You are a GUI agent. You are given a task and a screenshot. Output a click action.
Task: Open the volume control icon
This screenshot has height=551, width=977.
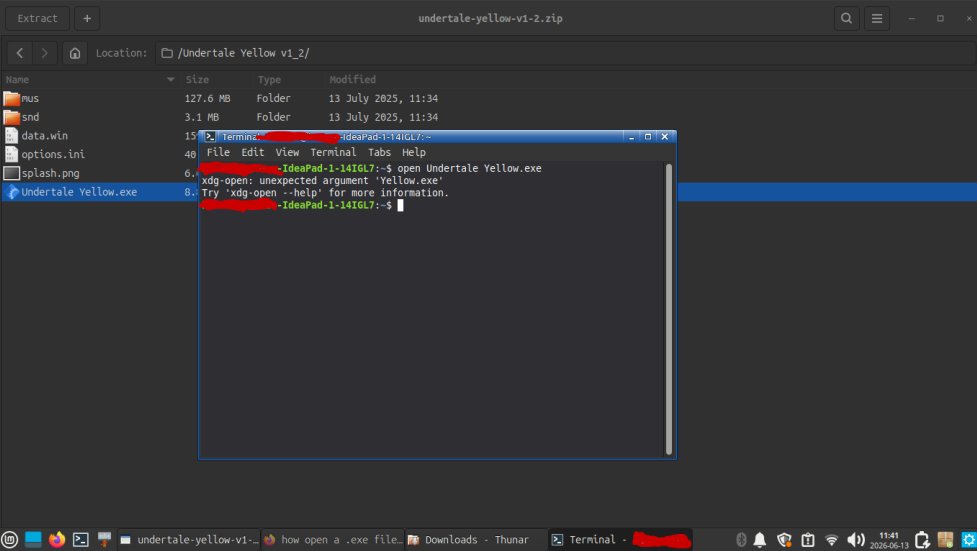[856, 540]
